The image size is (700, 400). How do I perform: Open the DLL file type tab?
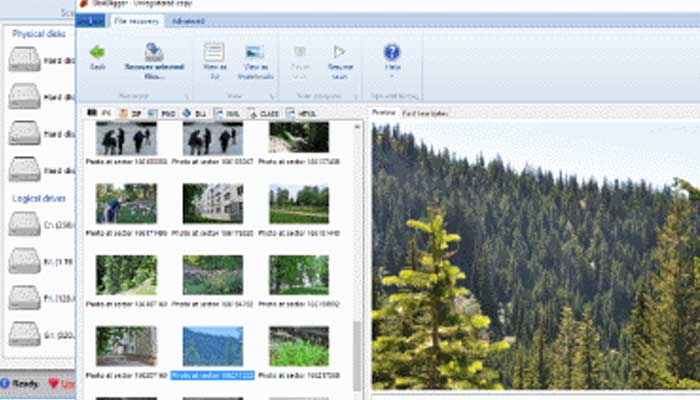(195, 114)
